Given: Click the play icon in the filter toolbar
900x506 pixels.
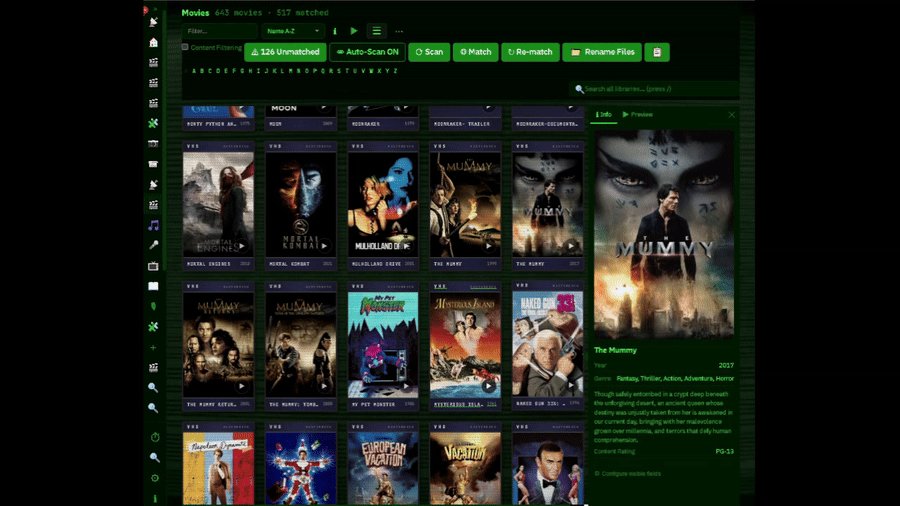Looking at the screenshot, I should point(354,31).
